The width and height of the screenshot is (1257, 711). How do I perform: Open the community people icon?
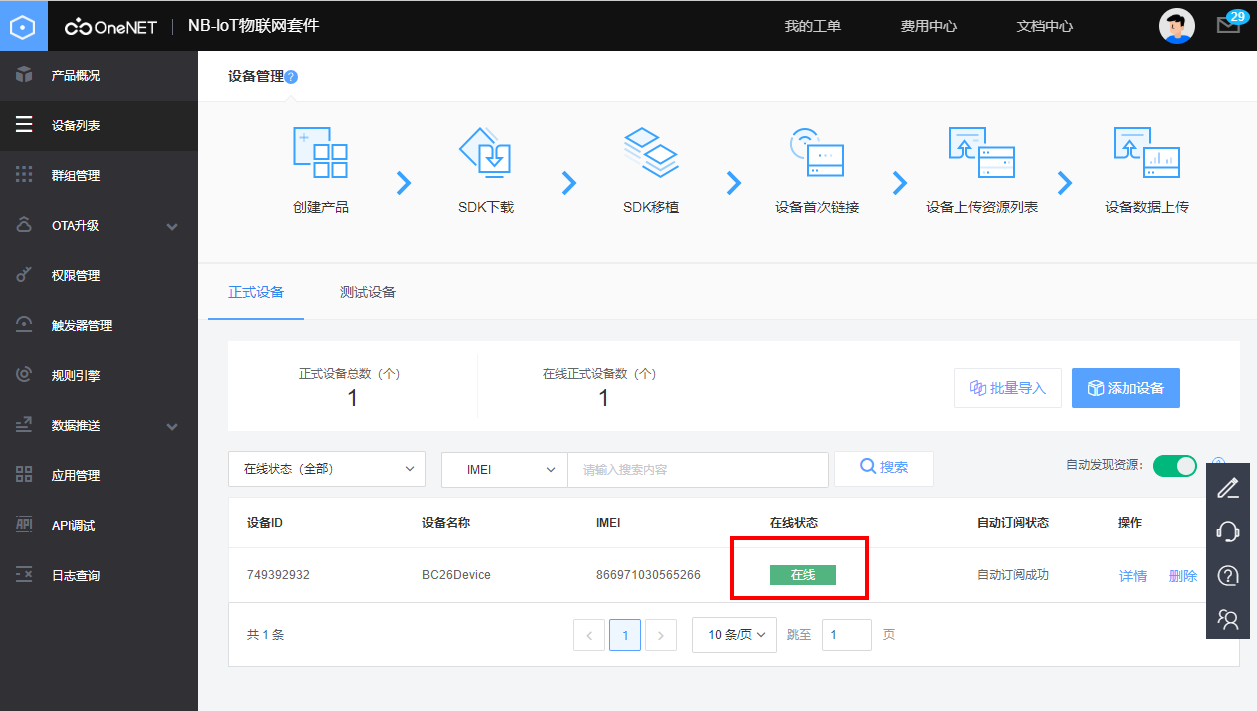tap(1228, 619)
